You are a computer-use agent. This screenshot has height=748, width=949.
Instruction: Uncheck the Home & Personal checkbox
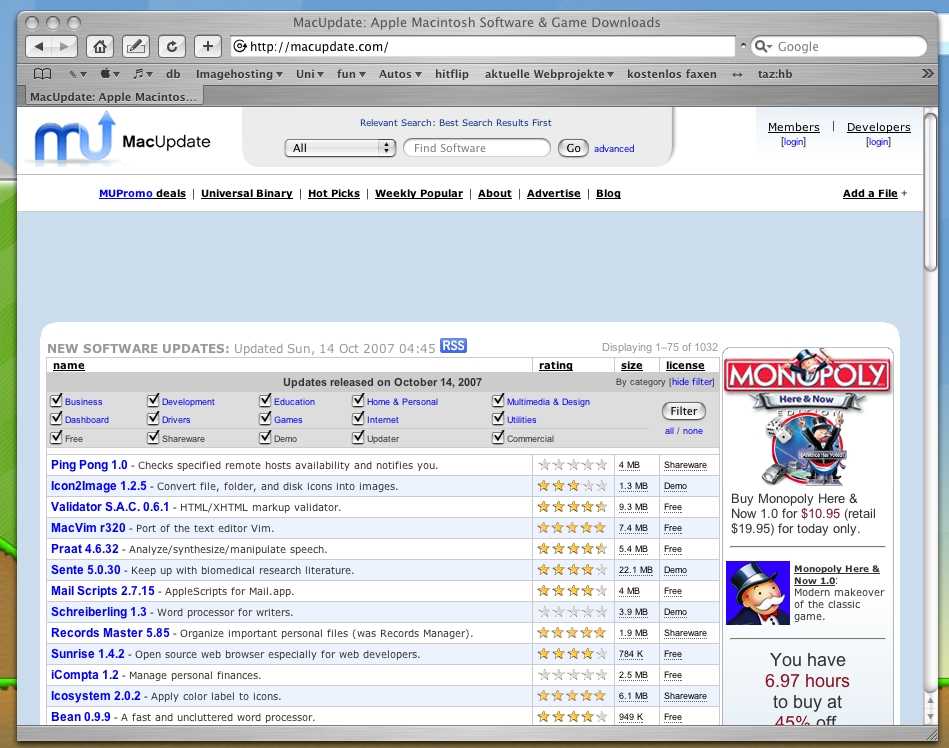tap(358, 400)
